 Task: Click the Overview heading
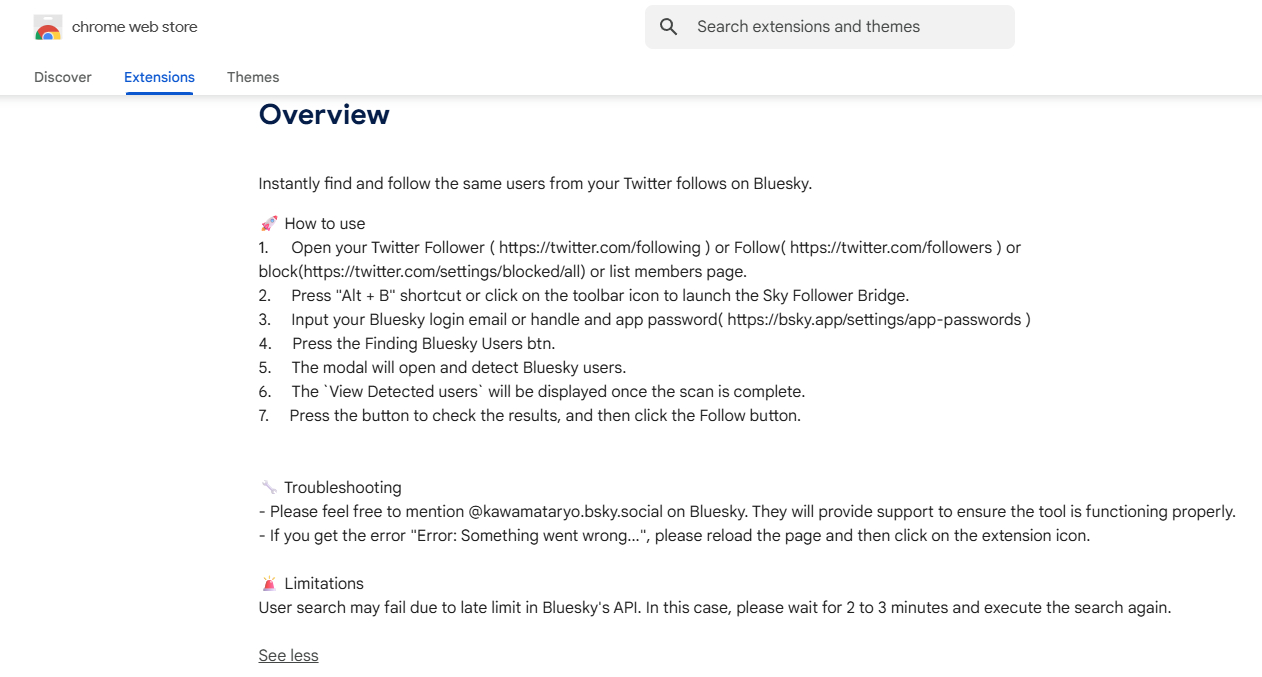(324, 115)
